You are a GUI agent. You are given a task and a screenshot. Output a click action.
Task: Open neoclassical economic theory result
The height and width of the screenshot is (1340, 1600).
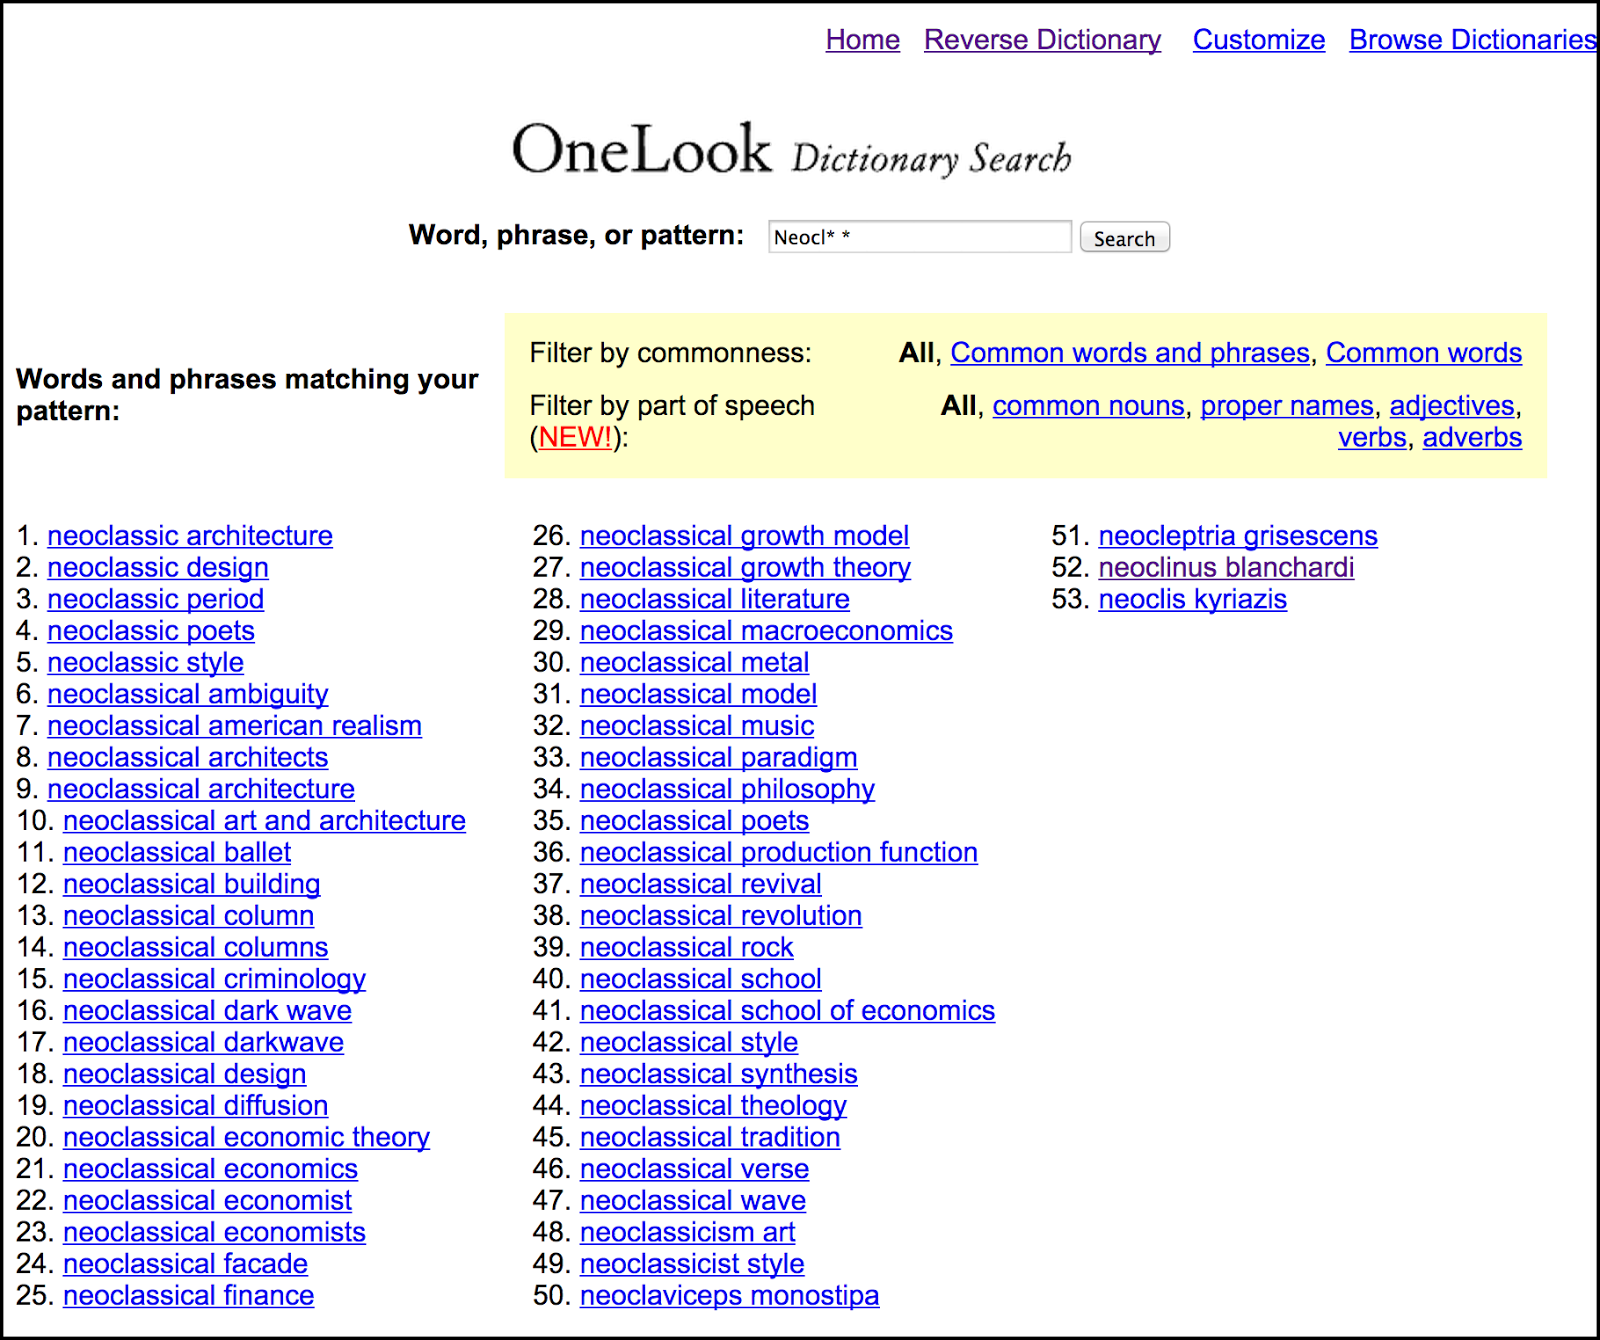point(246,1138)
